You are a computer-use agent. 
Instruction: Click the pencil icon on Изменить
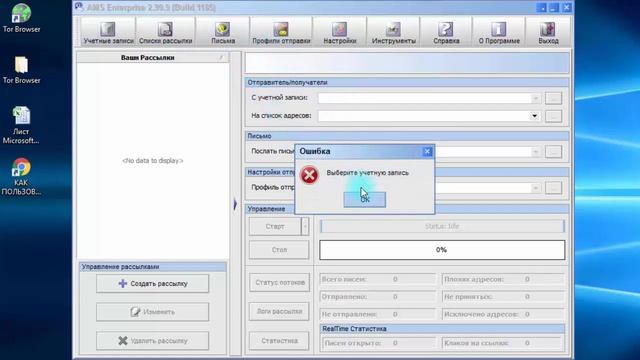pyautogui.click(x=135, y=311)
